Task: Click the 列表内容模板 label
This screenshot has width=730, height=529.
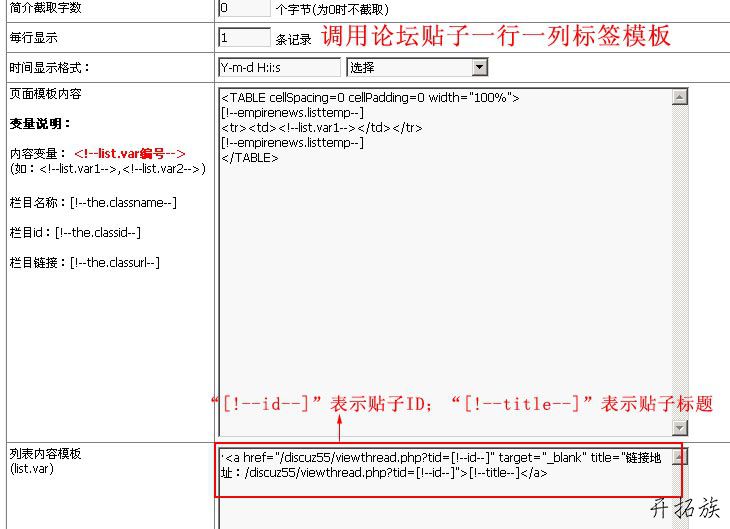Action: pos(46,454)
